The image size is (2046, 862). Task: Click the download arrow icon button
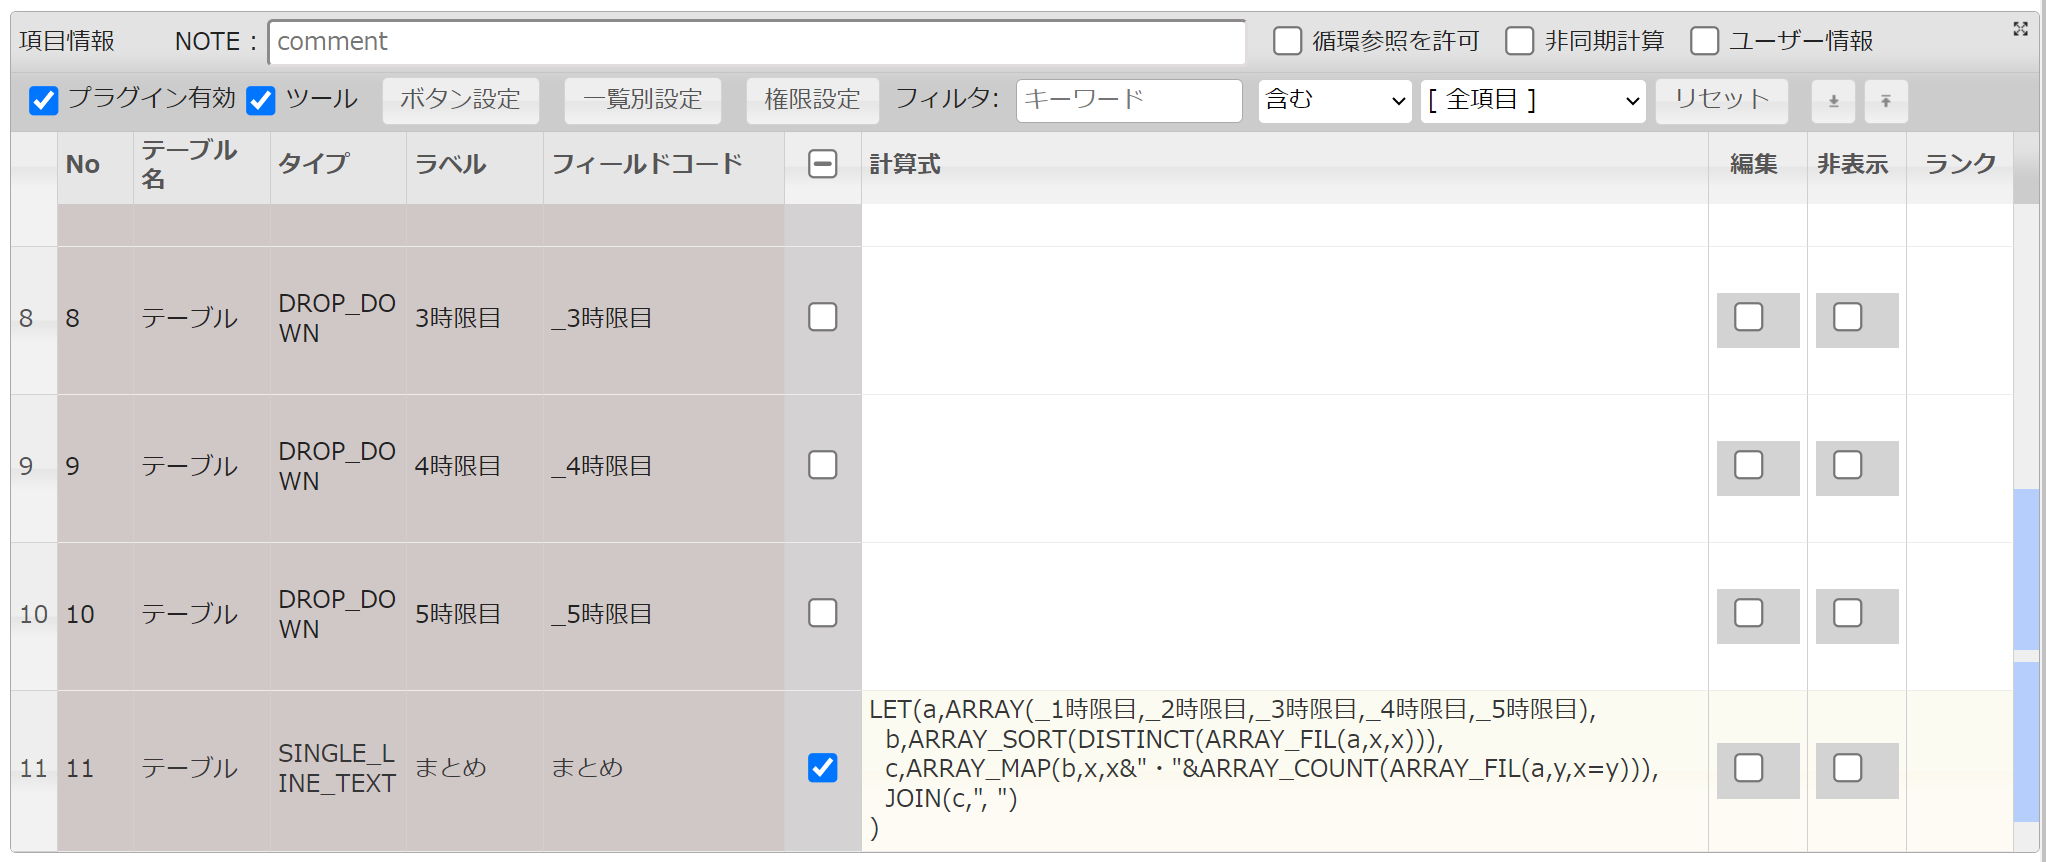tap(1833, 101)
